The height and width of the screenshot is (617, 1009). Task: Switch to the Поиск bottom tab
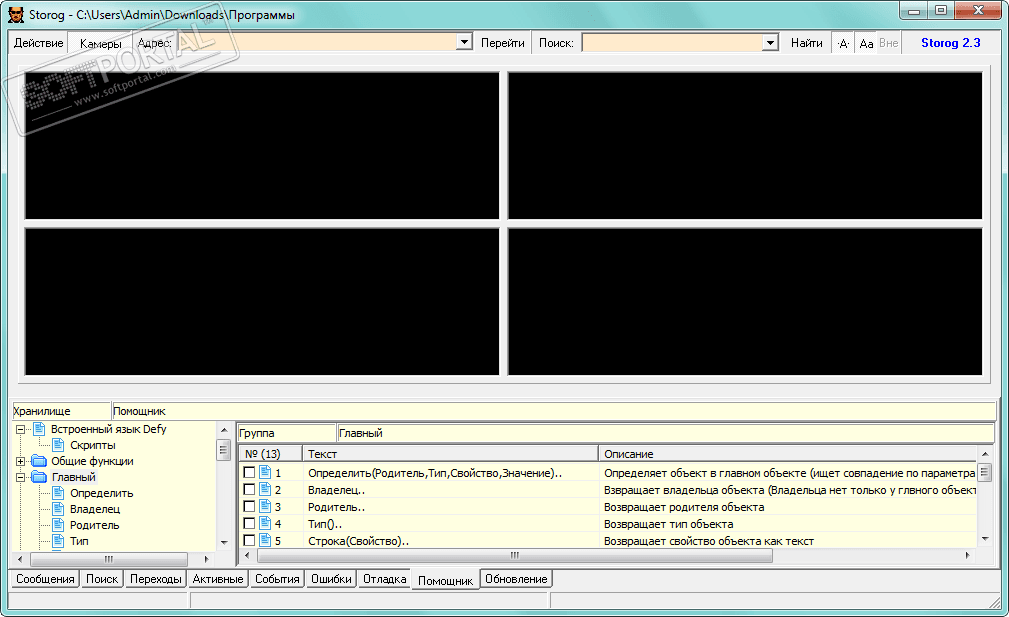(102, 579)
